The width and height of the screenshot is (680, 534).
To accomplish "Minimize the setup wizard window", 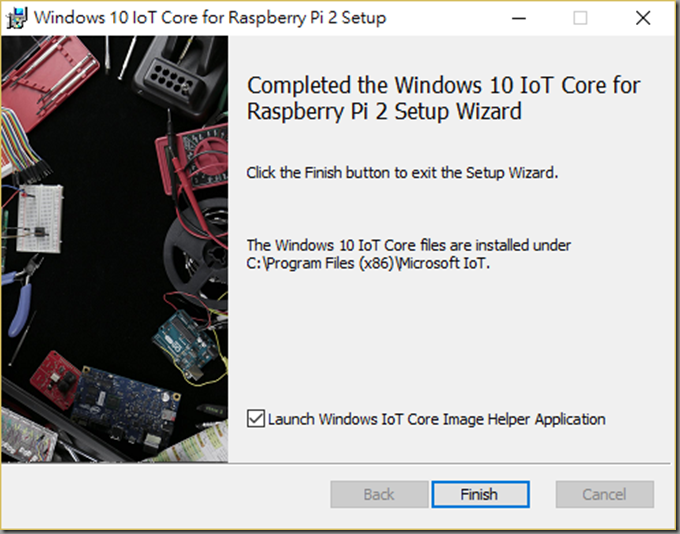I will 519,18.
